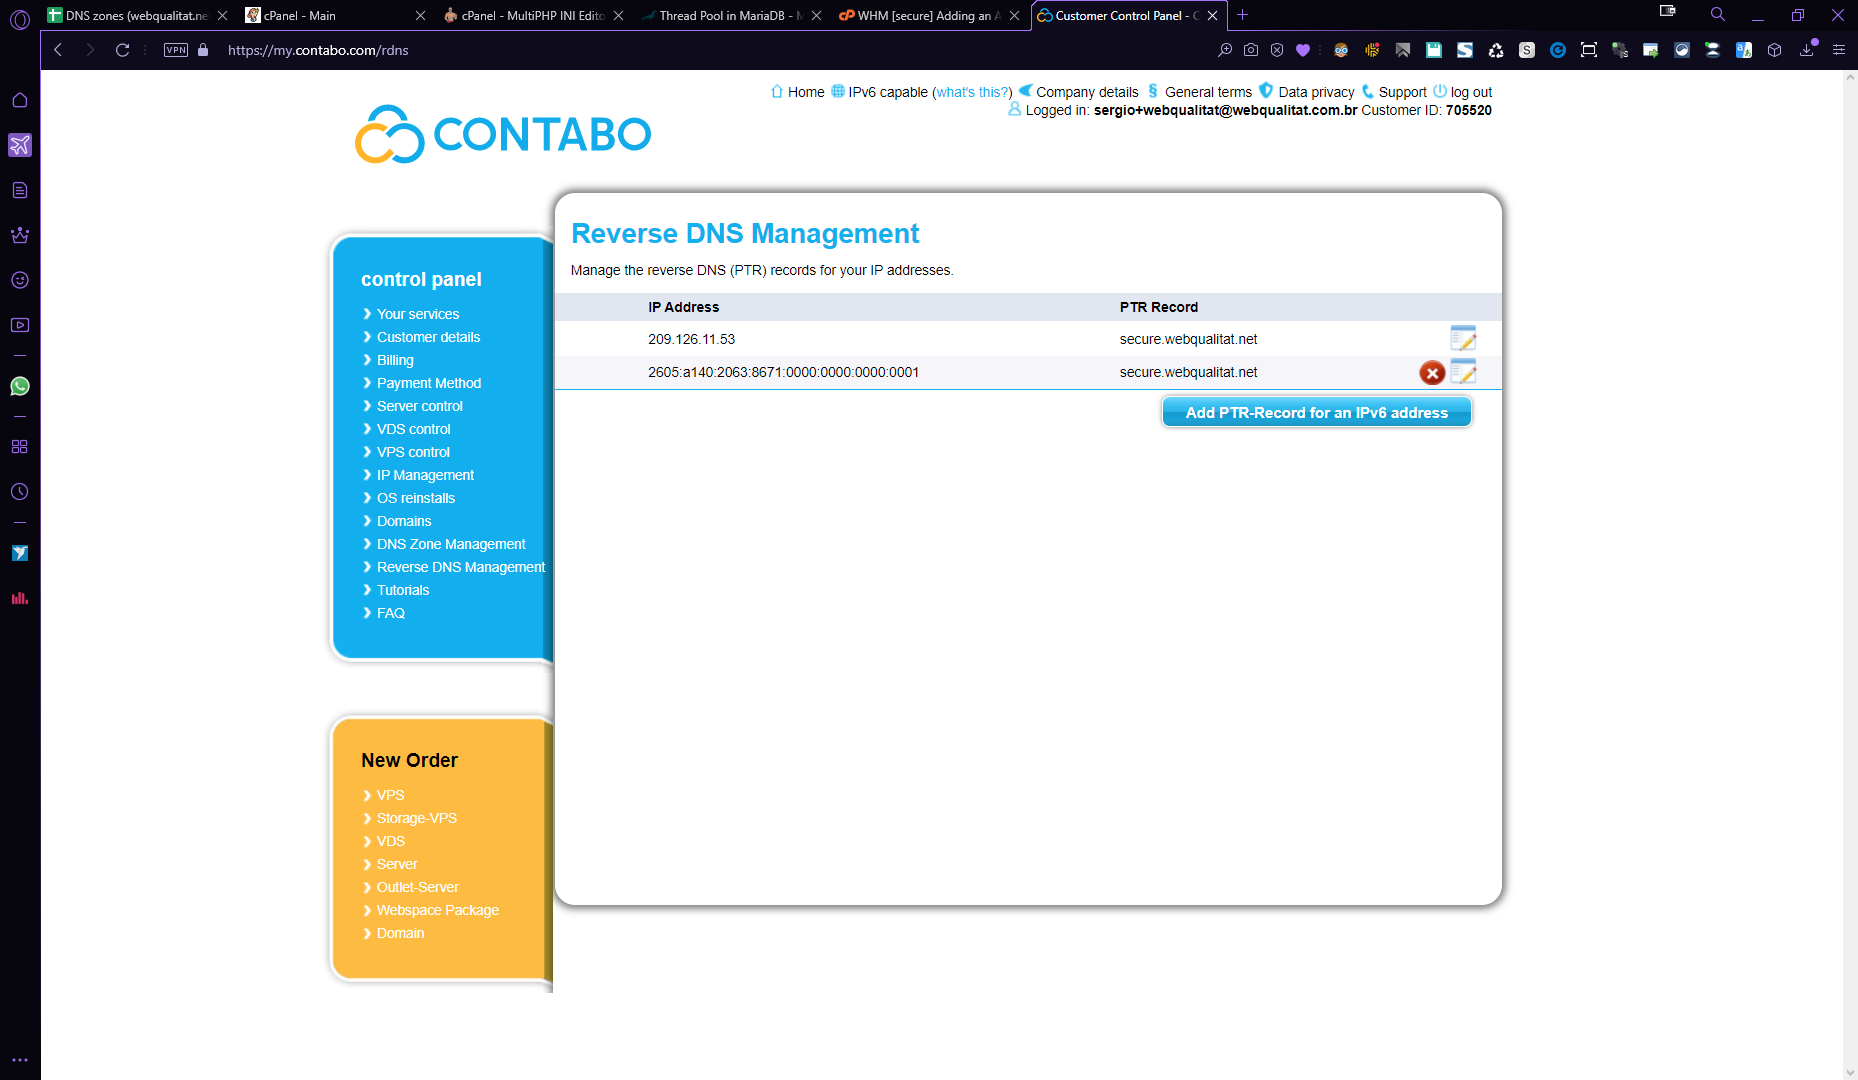This screenshot has height=1080, width=1858.
Task: Open Your services in control panel
Action: pos(418,314)
